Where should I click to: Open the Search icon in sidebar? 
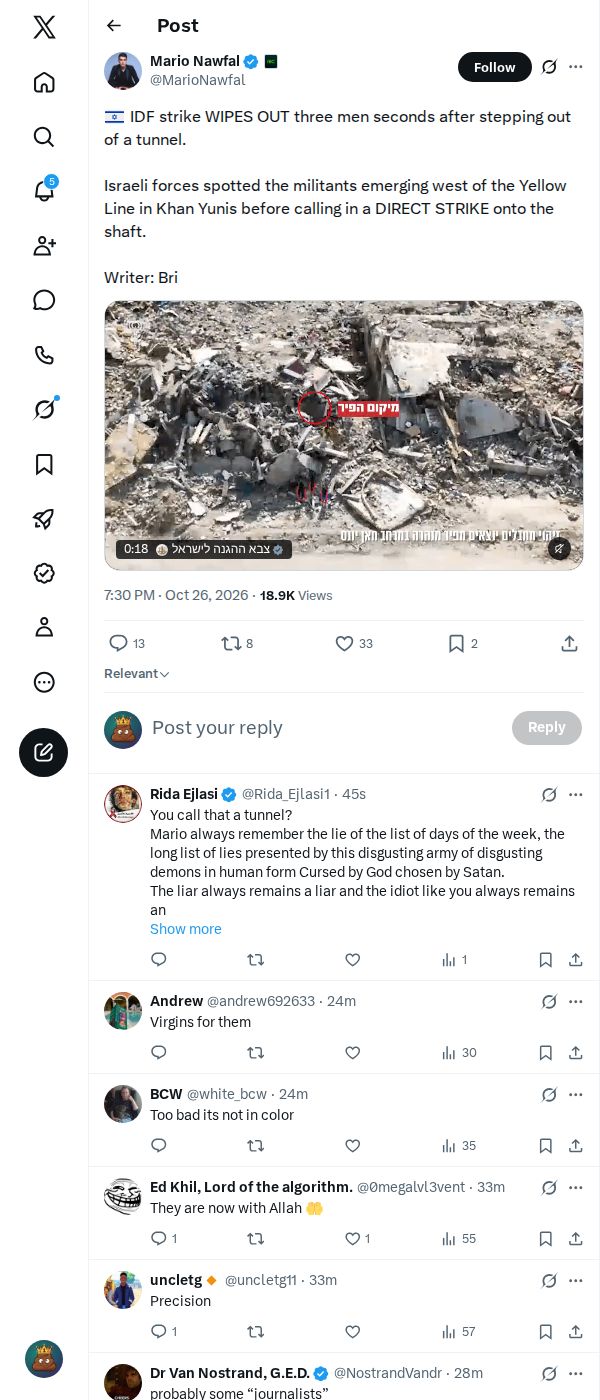pos(44,137)
